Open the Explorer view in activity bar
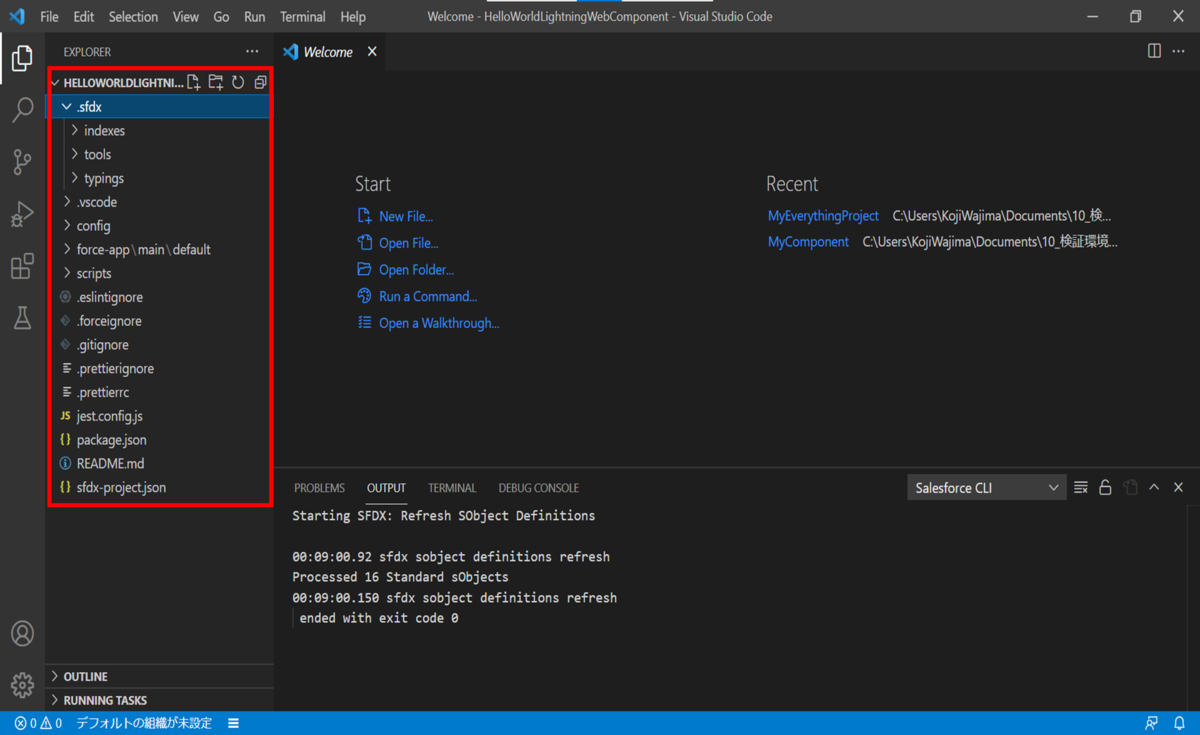1200x735 pixels. coord(22,58)
